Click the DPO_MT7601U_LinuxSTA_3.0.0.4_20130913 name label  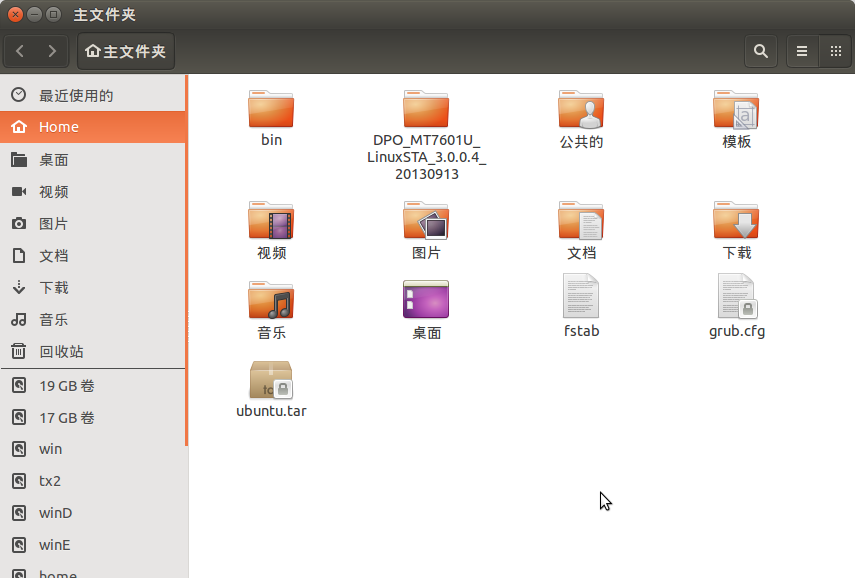[426, 157]
